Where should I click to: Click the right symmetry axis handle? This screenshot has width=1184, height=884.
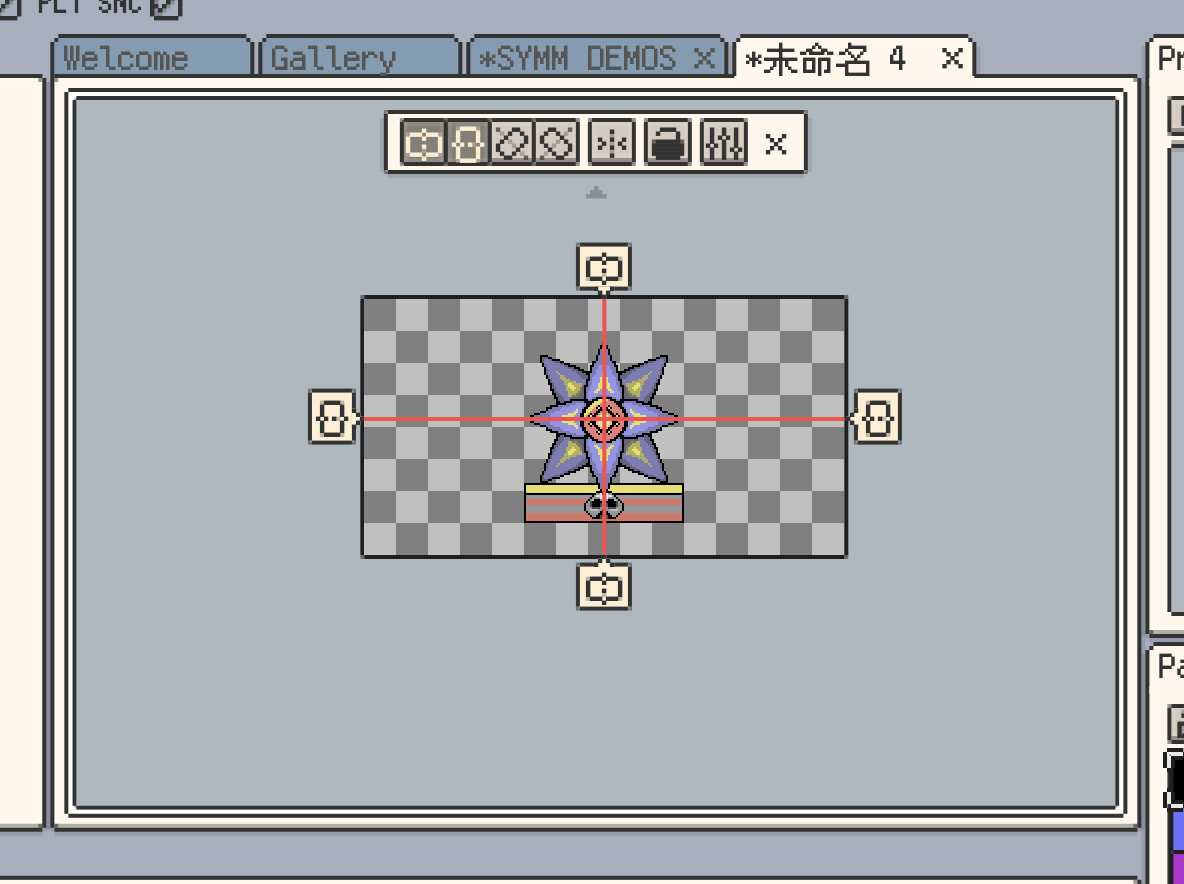878,416
